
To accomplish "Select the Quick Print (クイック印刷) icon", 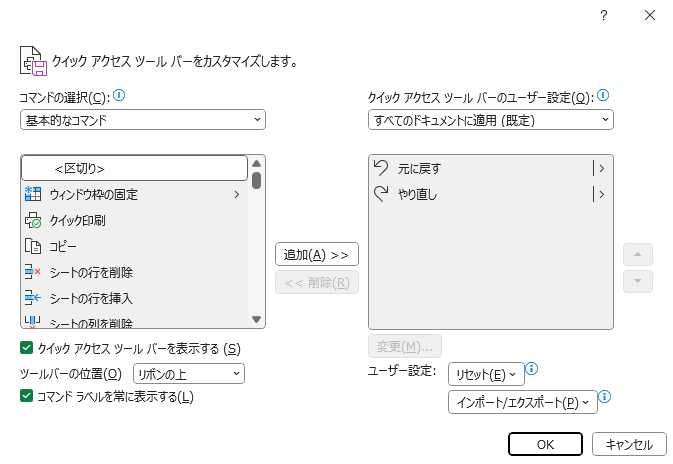I will click(x=32, y=220).
